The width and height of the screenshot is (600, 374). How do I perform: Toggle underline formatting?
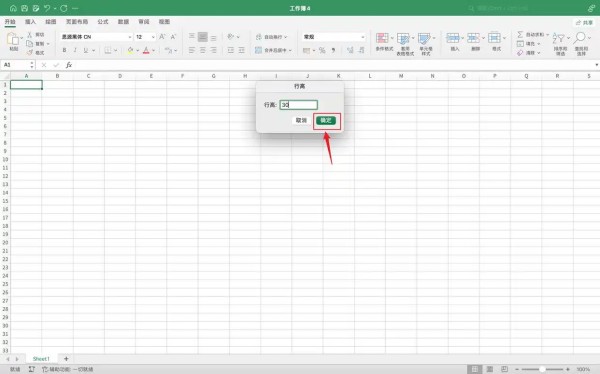point(86,50)
